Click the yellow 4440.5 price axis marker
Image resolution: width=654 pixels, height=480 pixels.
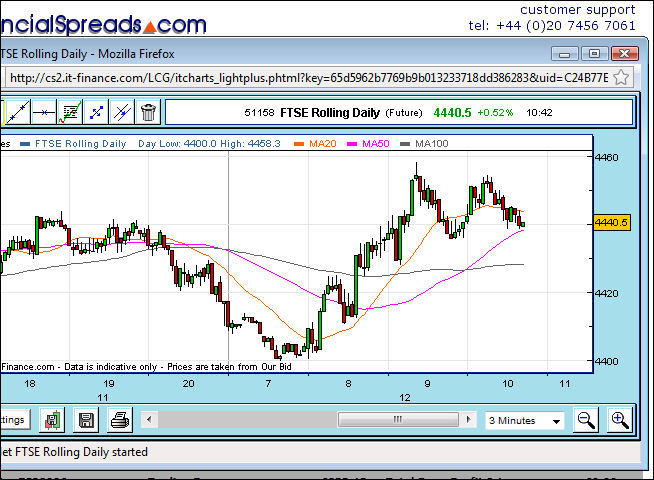[x=611, y=223]
